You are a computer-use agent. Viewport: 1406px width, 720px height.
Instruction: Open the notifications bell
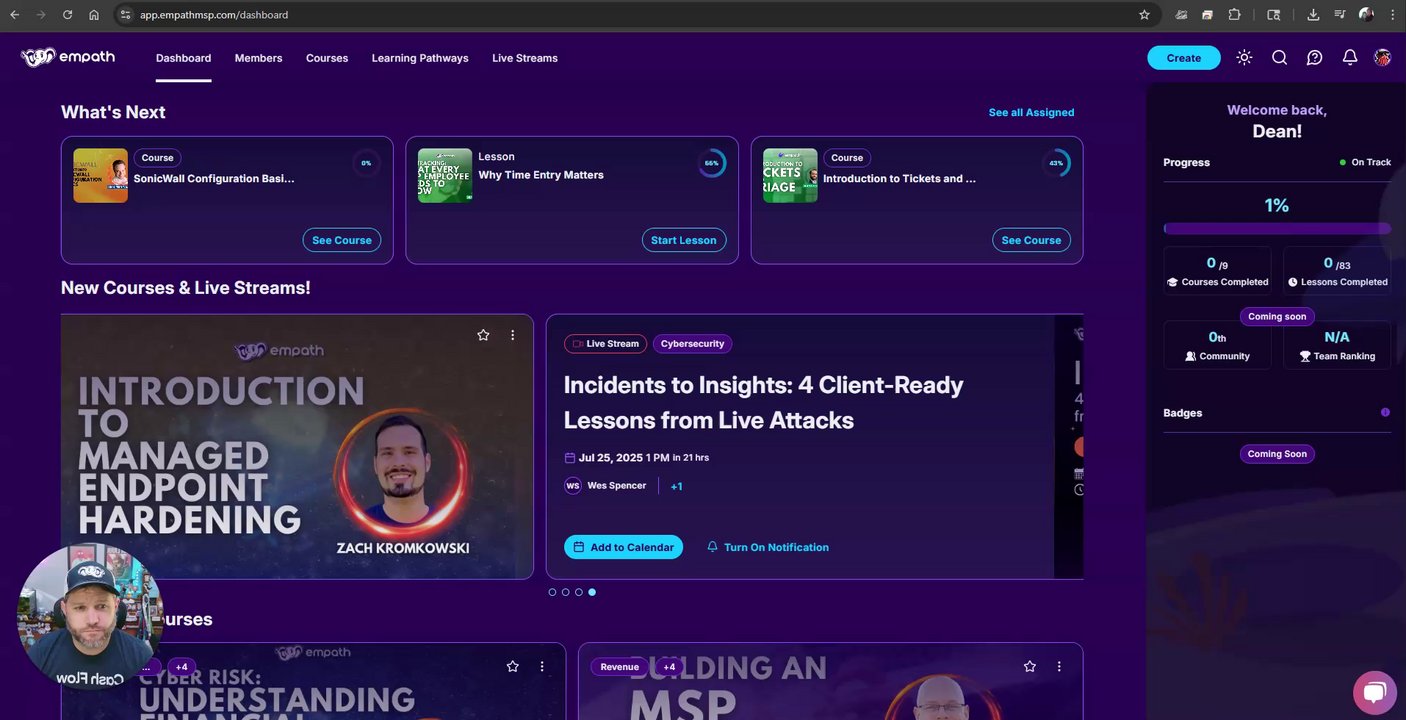pyautogui.click(x=1350, y=57)
